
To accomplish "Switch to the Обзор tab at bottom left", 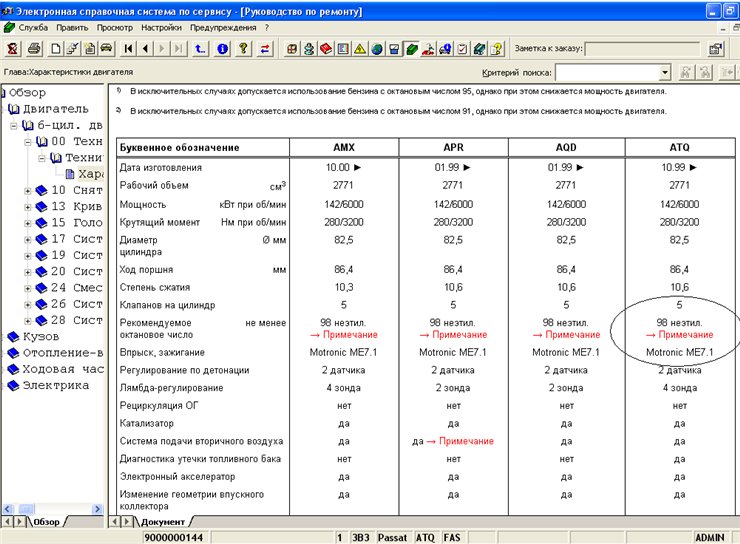I will point(46,522).
